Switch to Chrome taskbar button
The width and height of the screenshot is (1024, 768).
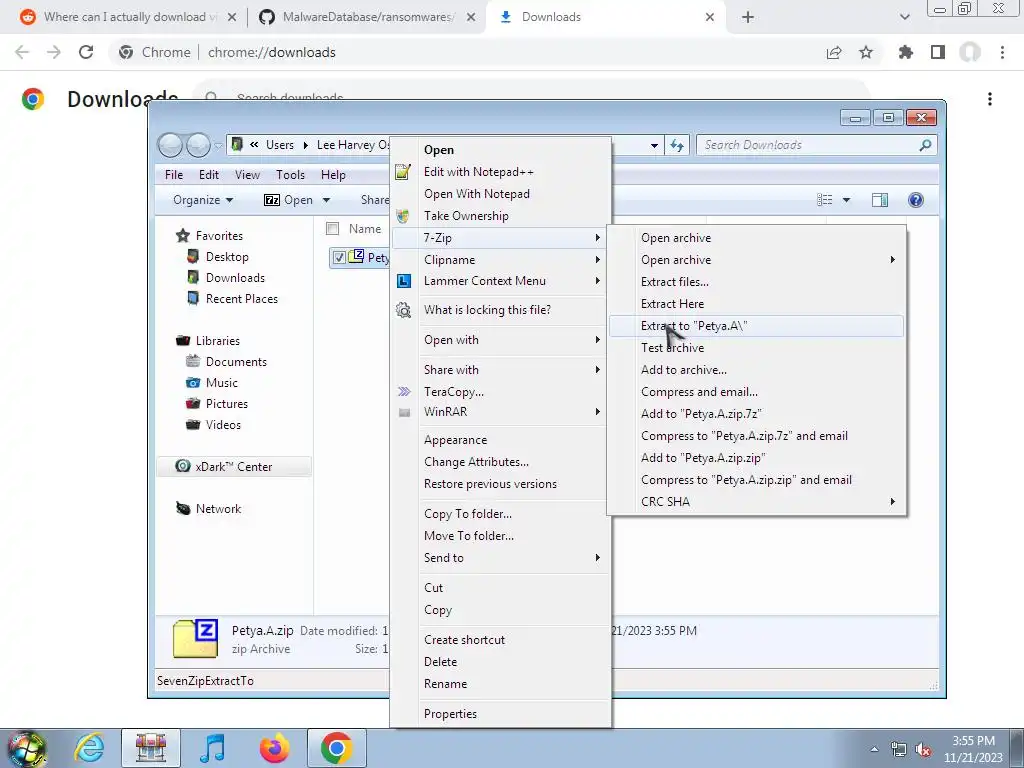[337, 748]
